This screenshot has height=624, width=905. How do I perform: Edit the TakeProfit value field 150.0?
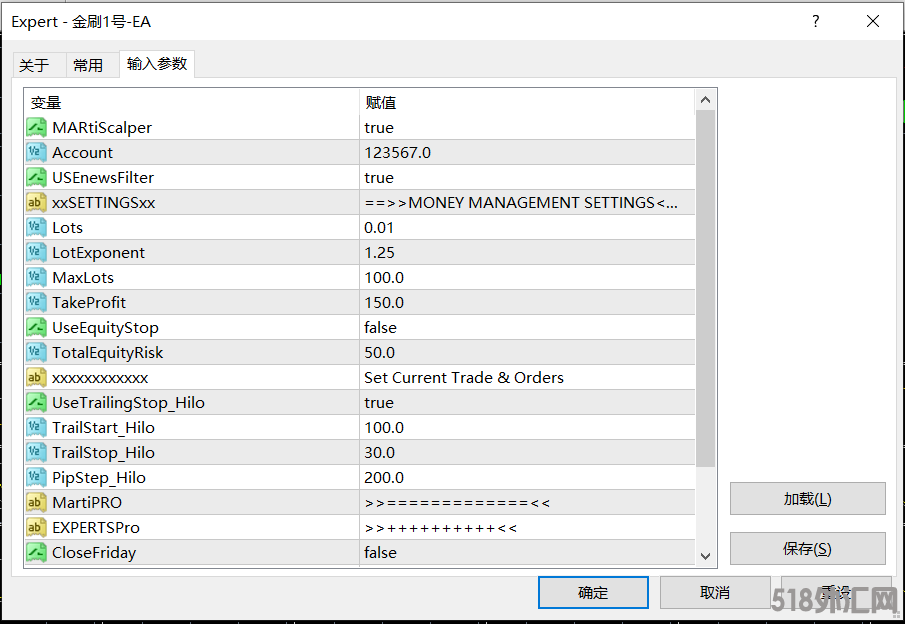pyautogui.click(x=526, y=302)
